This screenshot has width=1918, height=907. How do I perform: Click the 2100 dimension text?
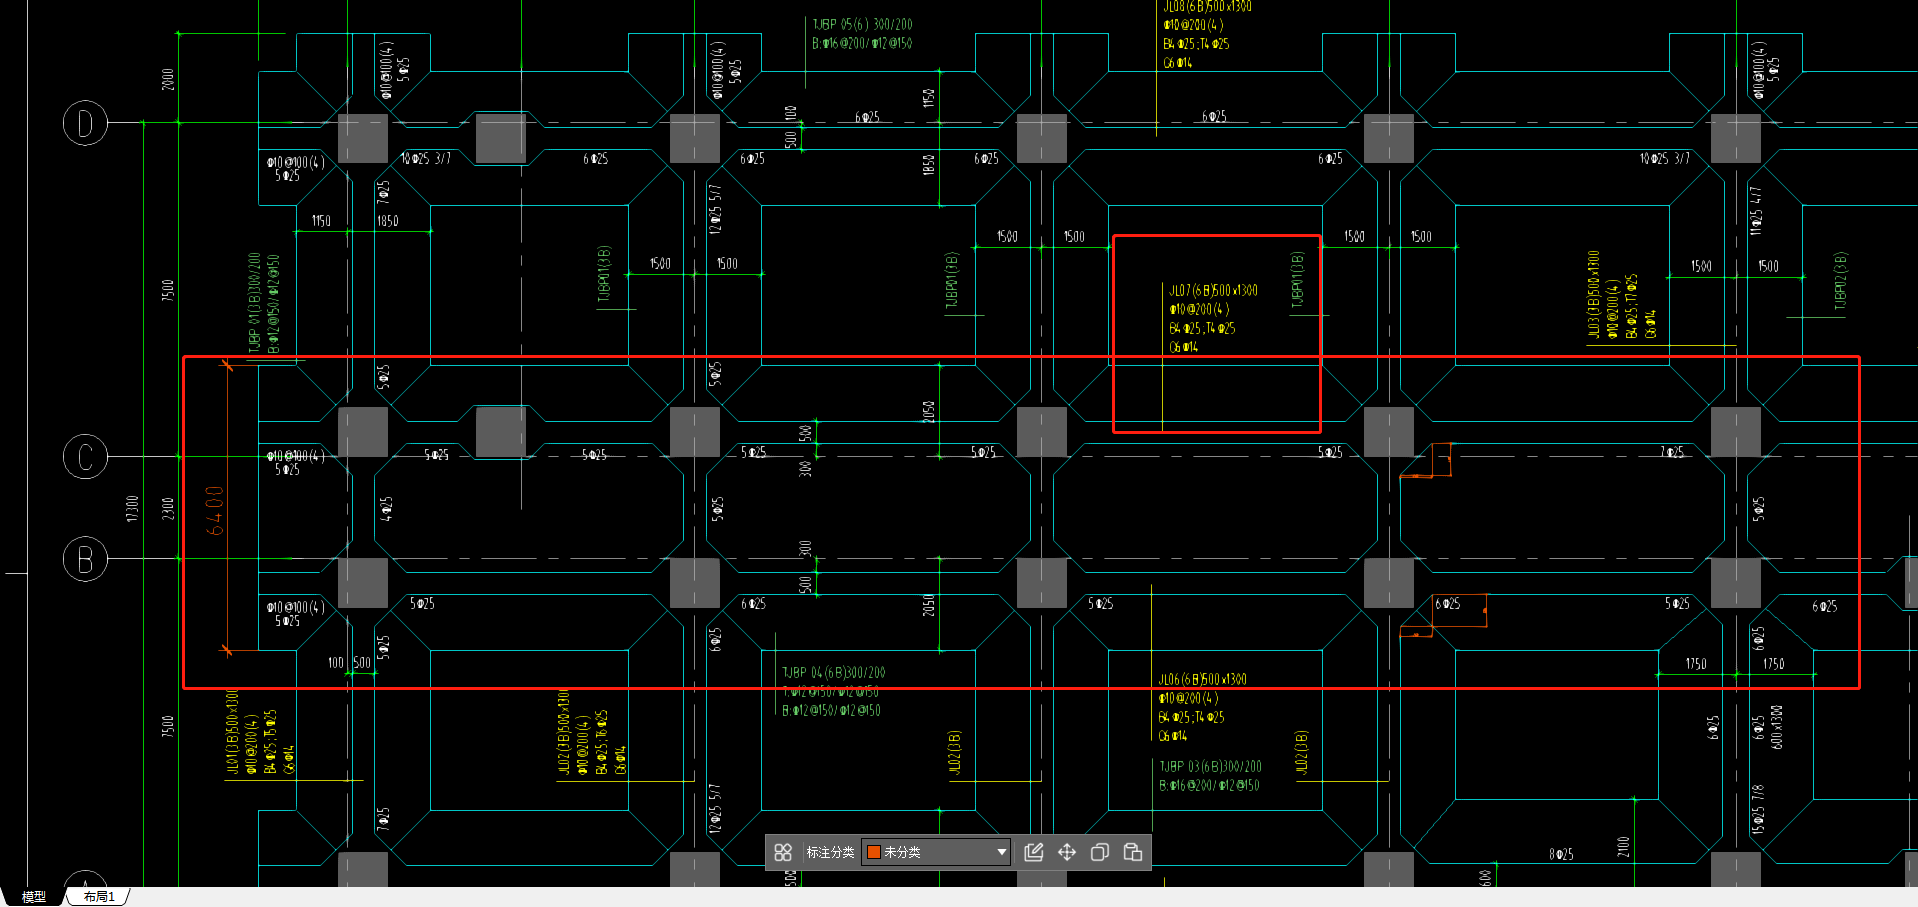1623,847
